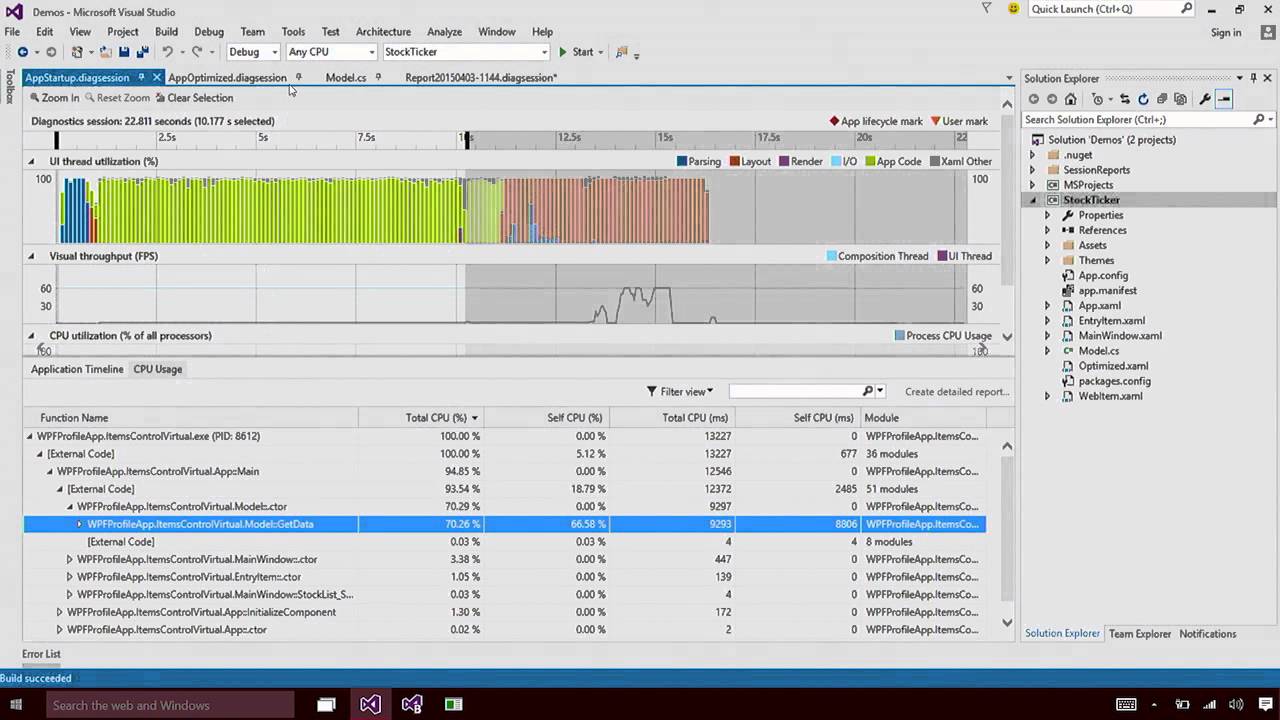This screenshot has height=720, width=1280.
Task: Select Optimized.xaml in Solution Explorer
Action: click(1113, 366)
